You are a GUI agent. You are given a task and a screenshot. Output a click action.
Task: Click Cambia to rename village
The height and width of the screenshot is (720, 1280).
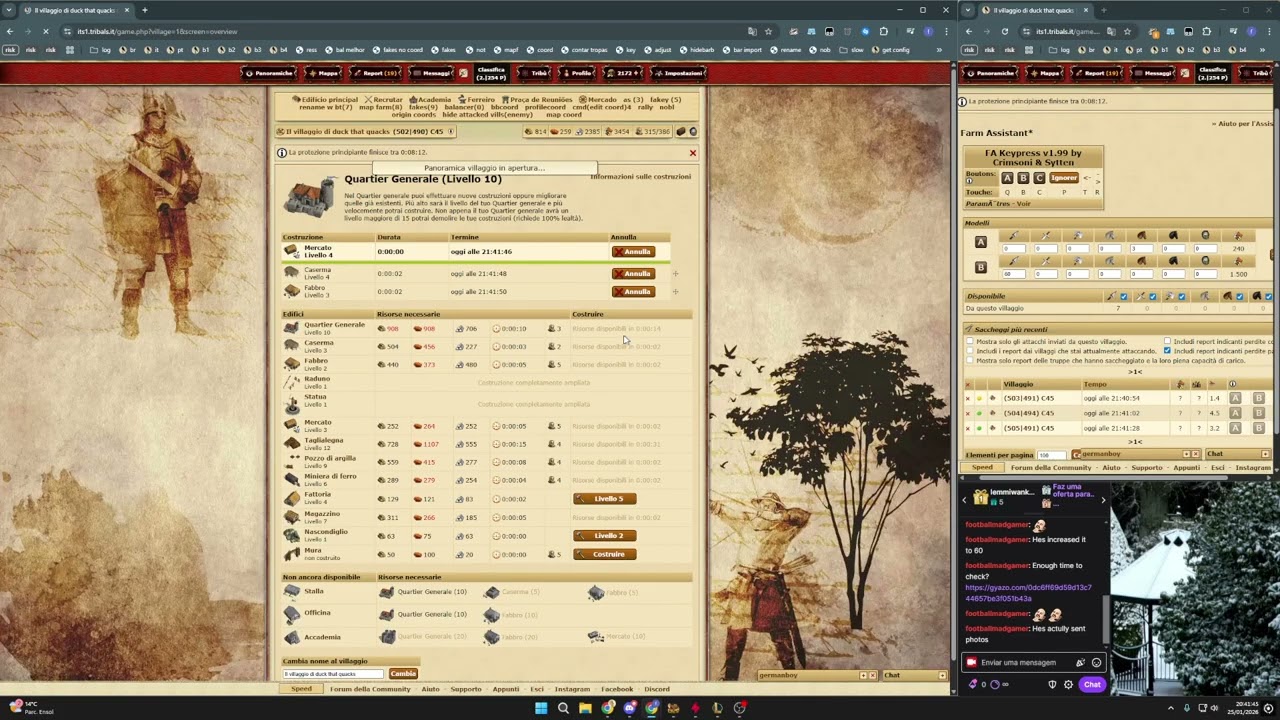403,674
